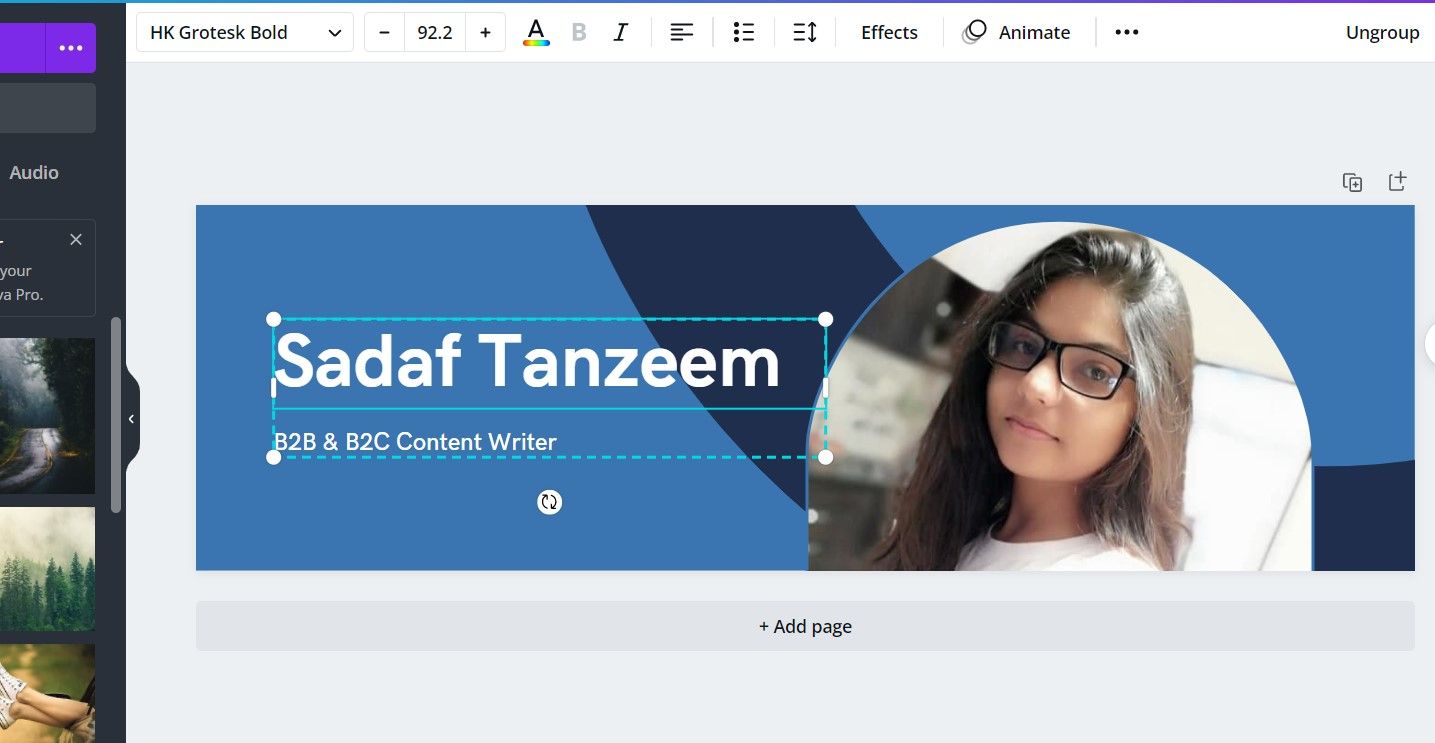
Task: Open the text color picker
Action: tap(536, 32)
